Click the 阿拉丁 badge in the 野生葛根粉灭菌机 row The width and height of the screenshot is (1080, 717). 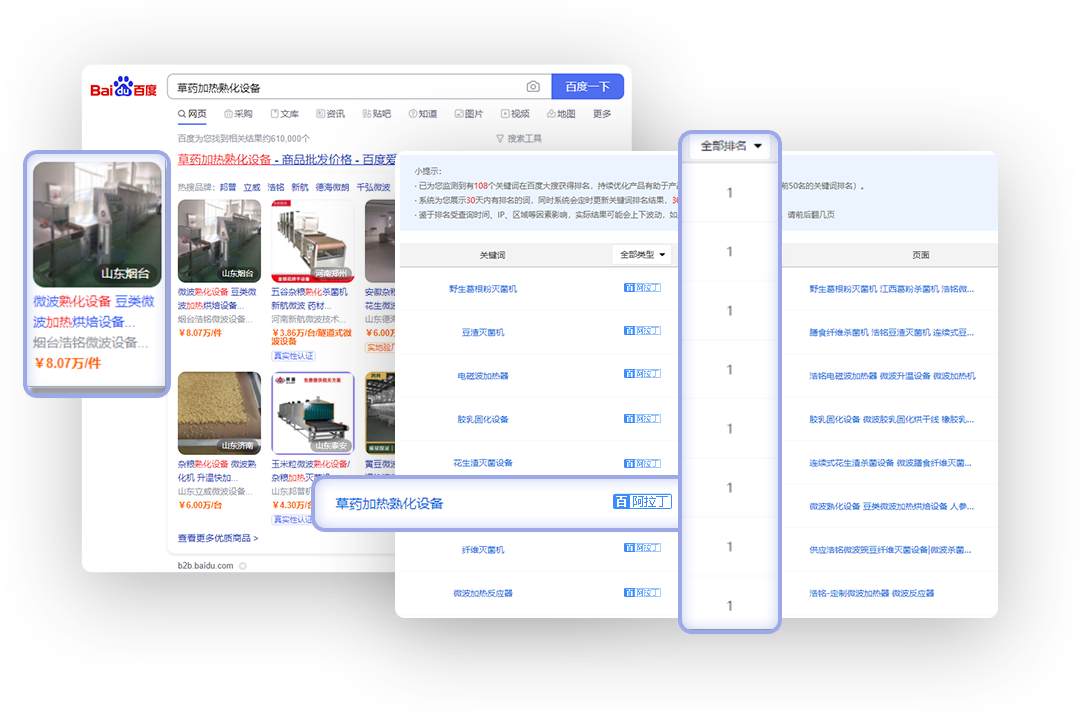pos(642,288)
